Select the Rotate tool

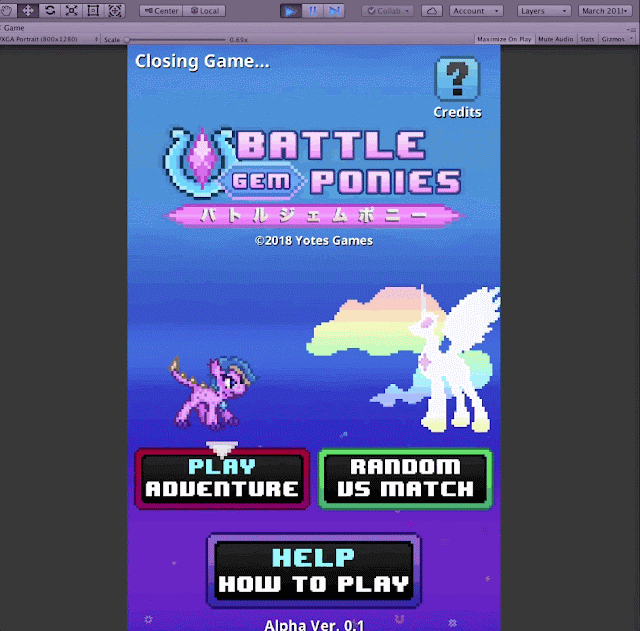50,11
